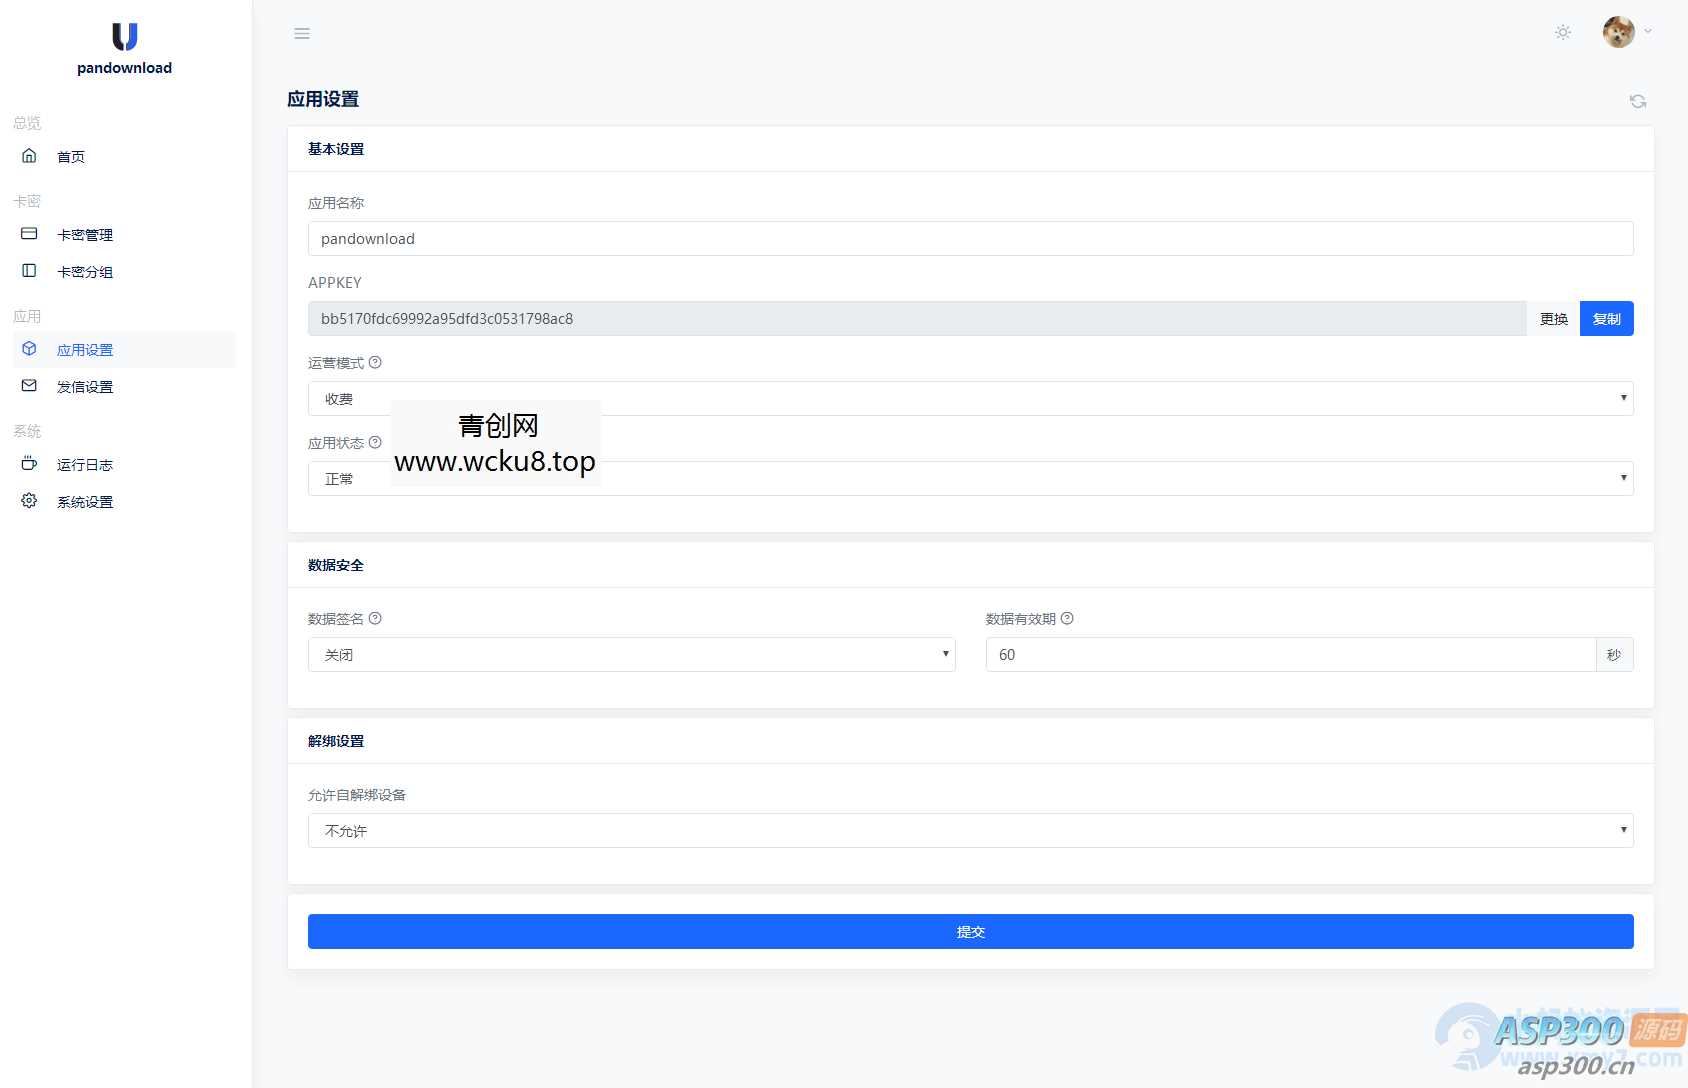Click the 数据有效期 help question mark icon
This screenshot has width=1688, height=1088.
[1067, 619]
